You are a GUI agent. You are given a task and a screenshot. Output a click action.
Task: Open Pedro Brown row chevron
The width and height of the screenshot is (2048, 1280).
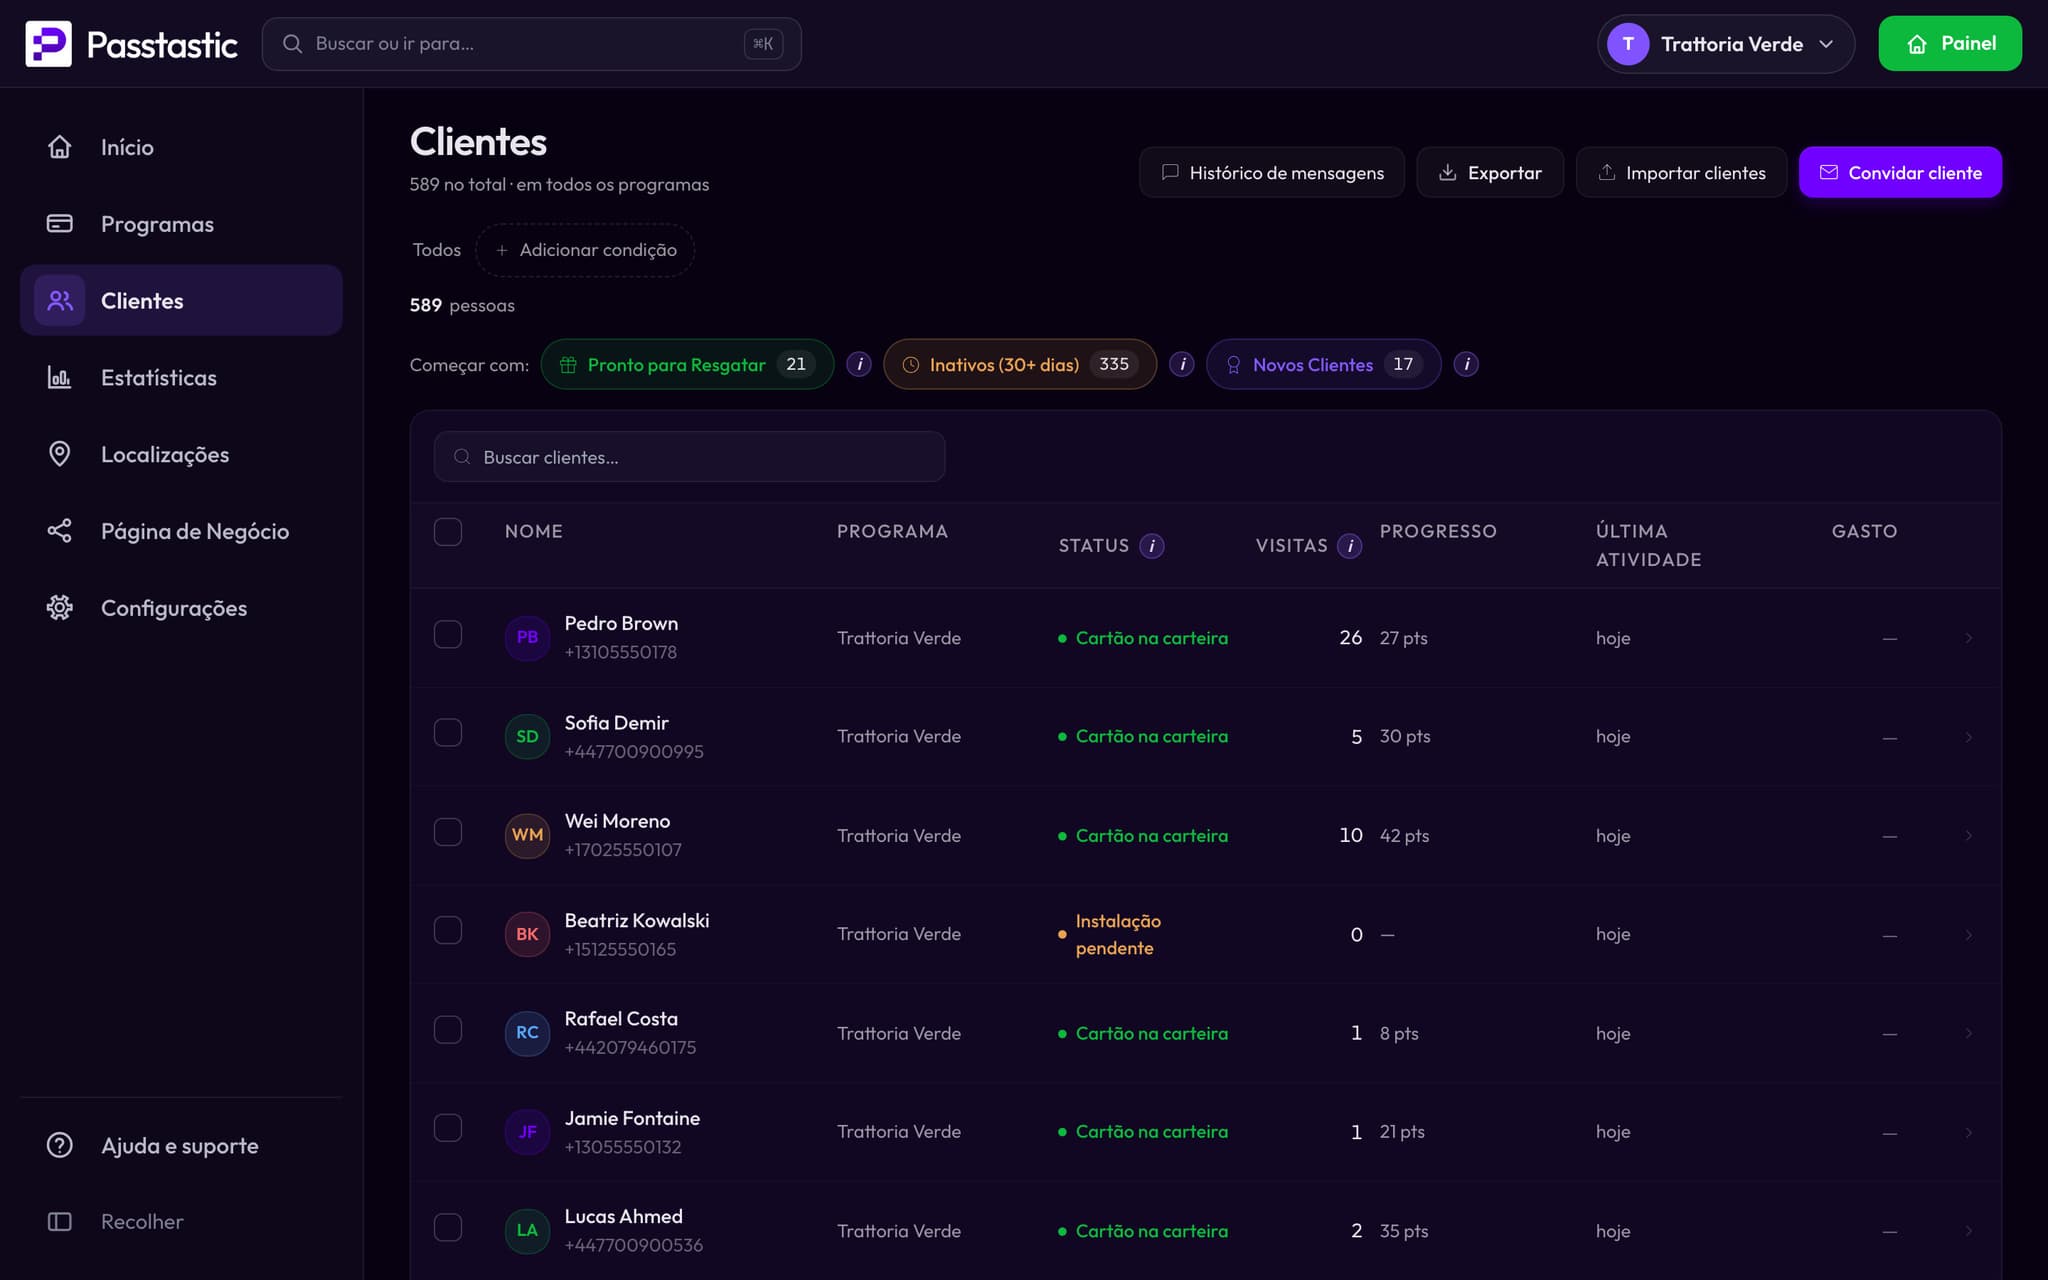tap(1968, 638)
